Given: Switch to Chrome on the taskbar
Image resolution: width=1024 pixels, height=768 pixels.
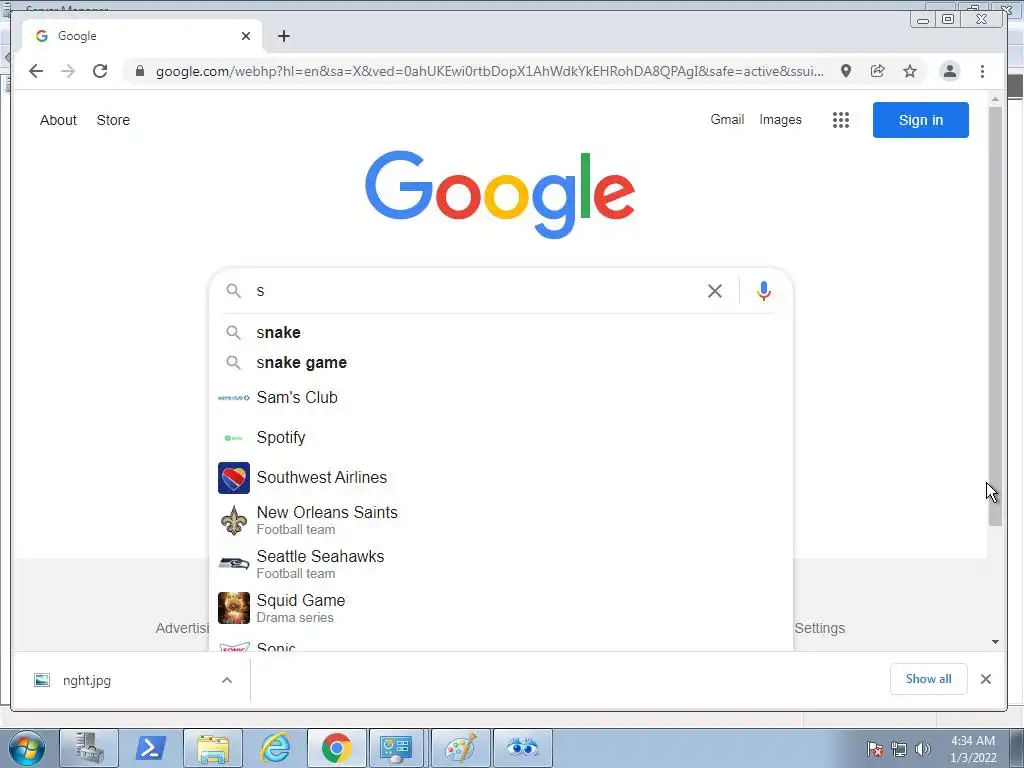Looking at the screenshot, I should tap(336, 748).
